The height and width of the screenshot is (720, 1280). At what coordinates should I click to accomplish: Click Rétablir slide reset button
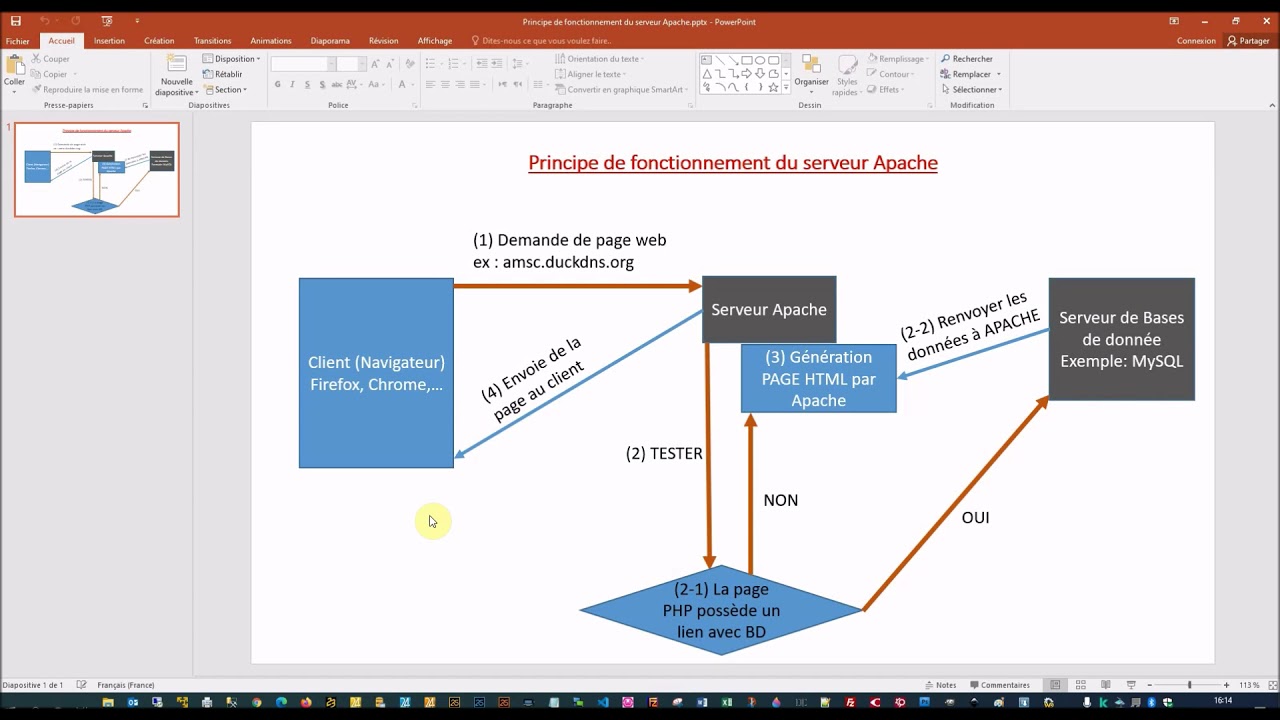tap(223, 74)
